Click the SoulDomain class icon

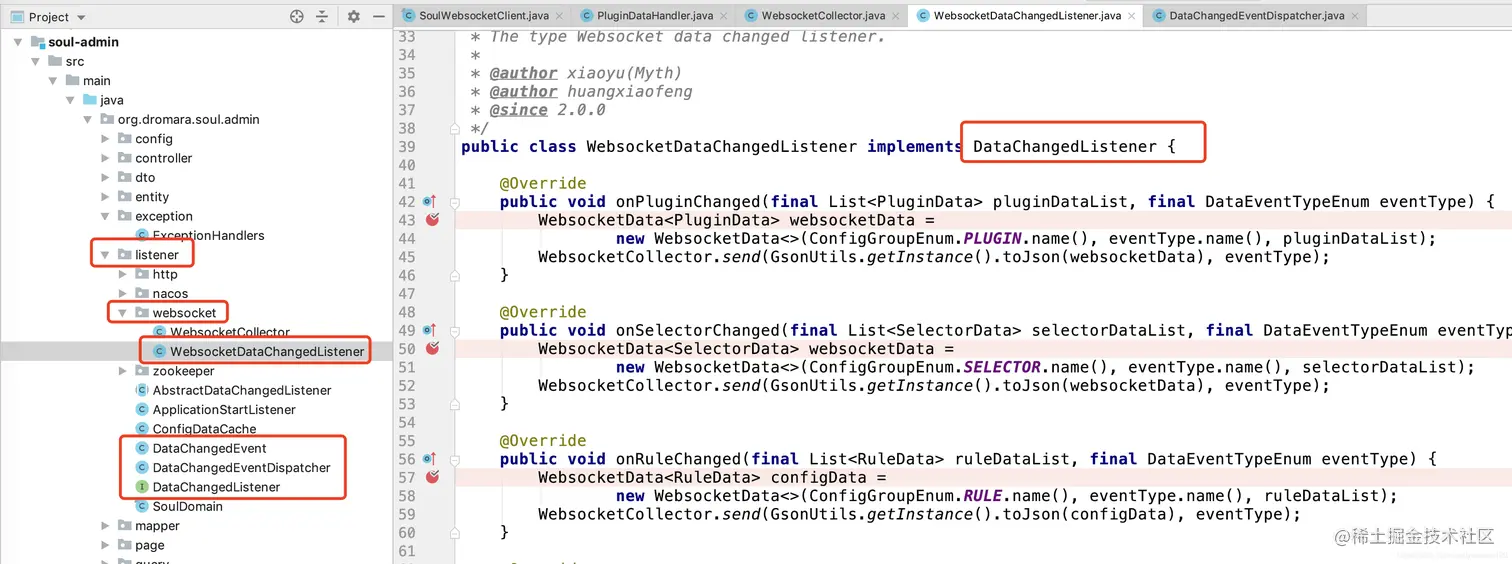tap(142, 506)
